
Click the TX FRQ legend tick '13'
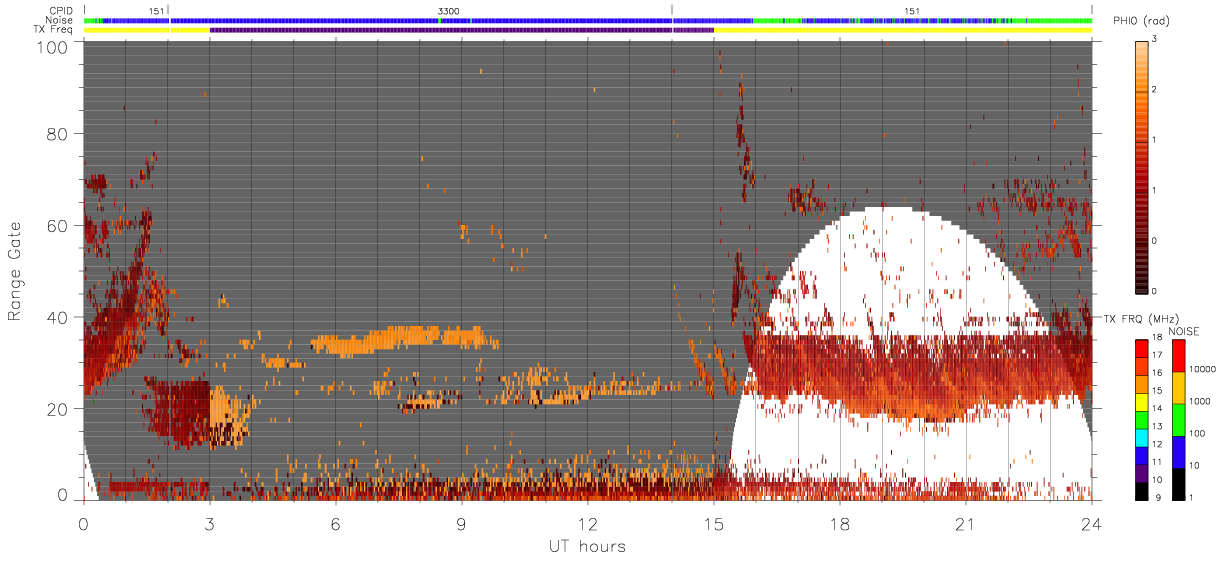(1158, 426)
